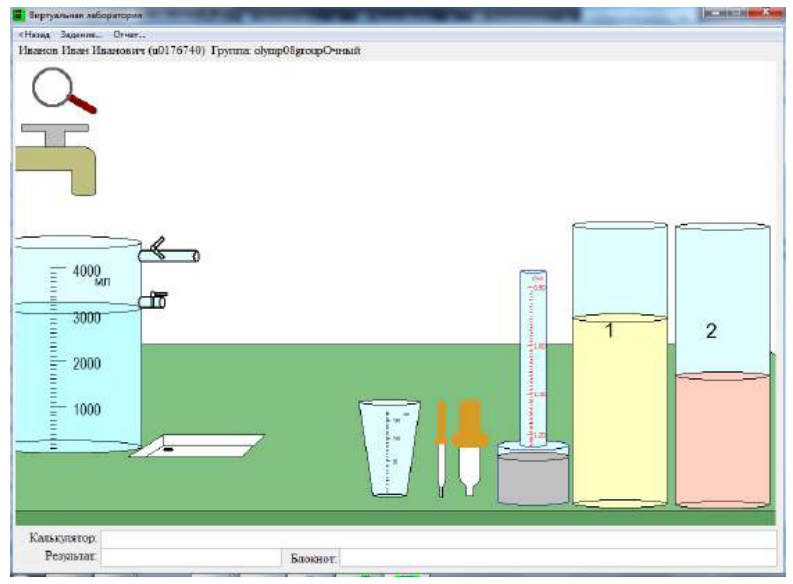Open the "Отчет..." menu
Screen dimensions: 793x584
click(129, 35)
